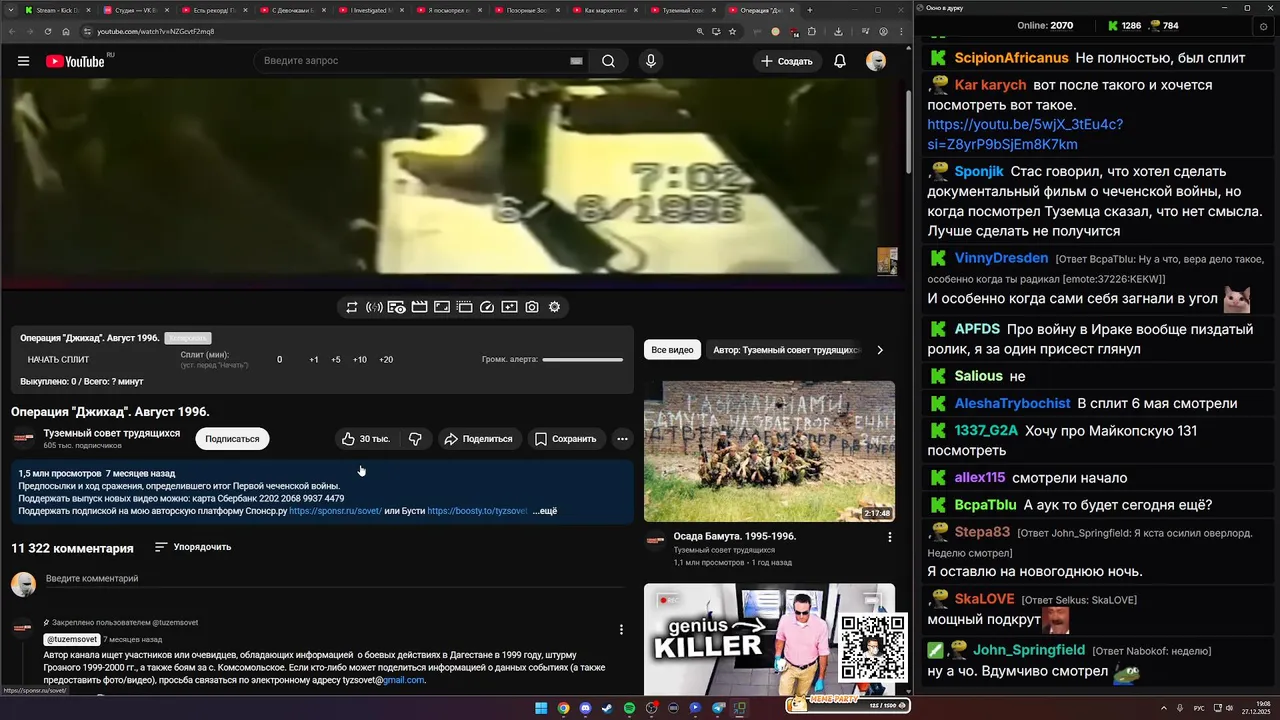
Task: Adjust the Громк. алерта volume slider
Action: coord(582,359)
